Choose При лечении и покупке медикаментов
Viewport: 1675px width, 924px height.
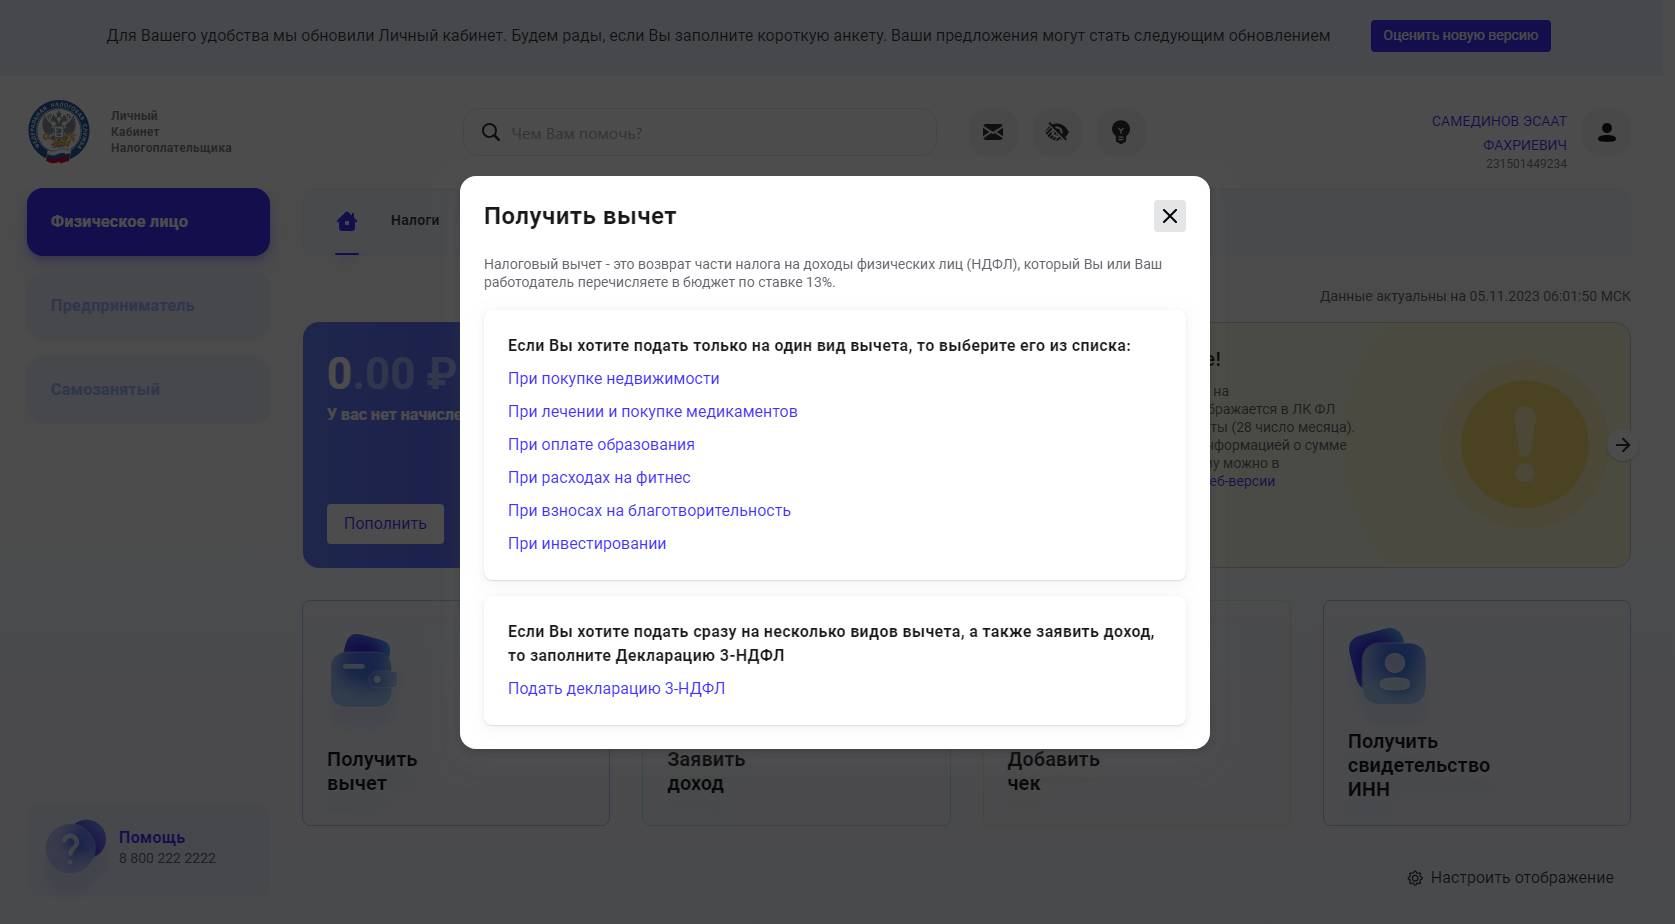pyautogui.click(x=652, y=411)
